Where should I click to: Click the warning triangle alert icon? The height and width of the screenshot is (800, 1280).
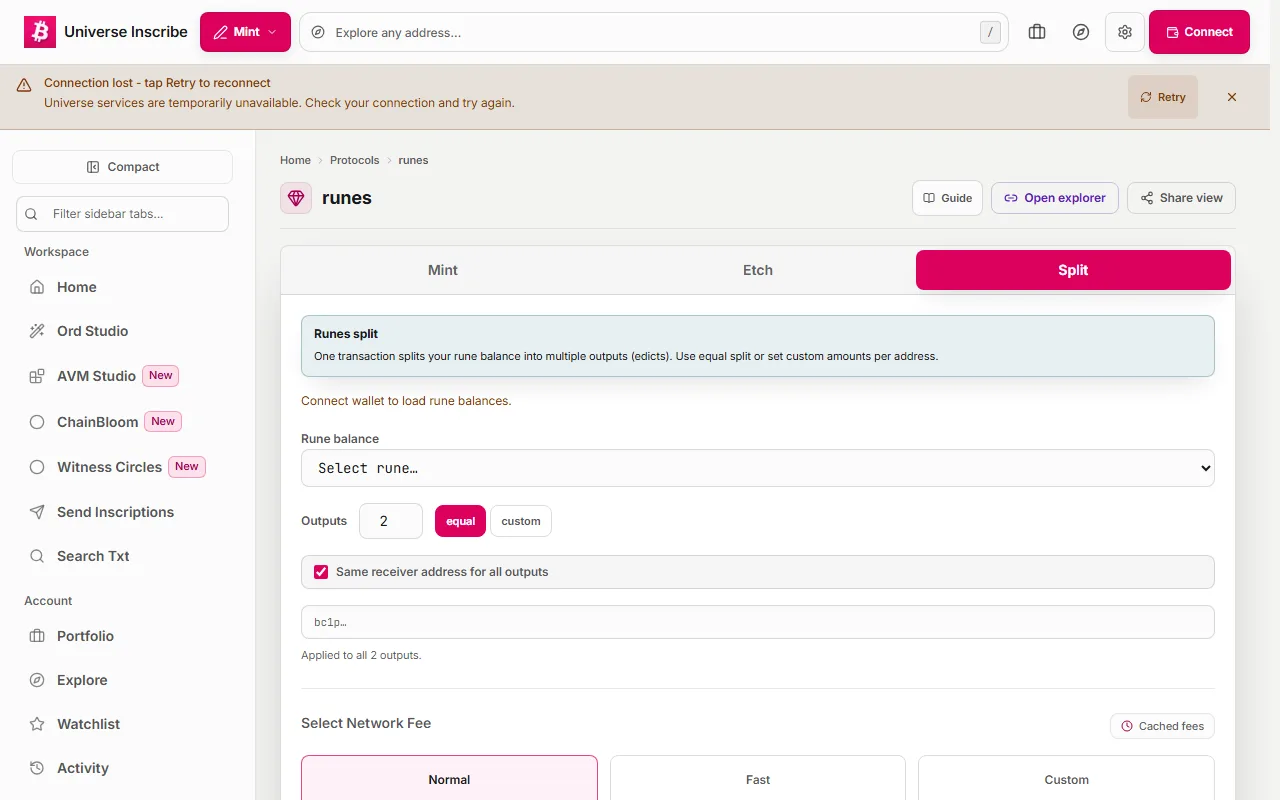pos(24,85)
